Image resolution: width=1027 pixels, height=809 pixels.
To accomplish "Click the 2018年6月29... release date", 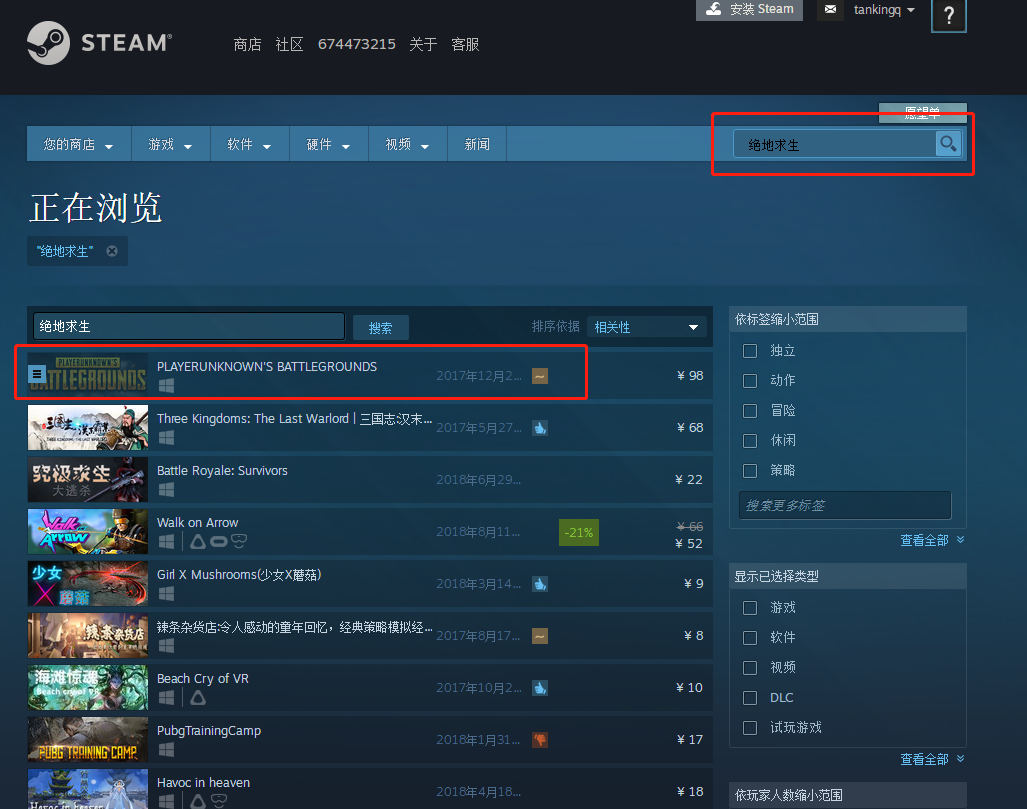I will point(479,480).
